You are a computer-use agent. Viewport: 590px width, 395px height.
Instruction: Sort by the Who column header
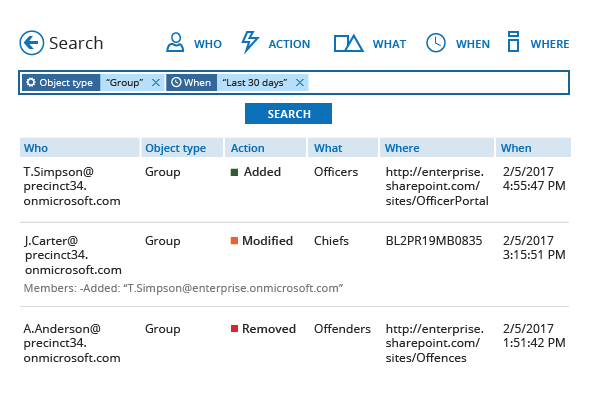click(x=79, y=148)
